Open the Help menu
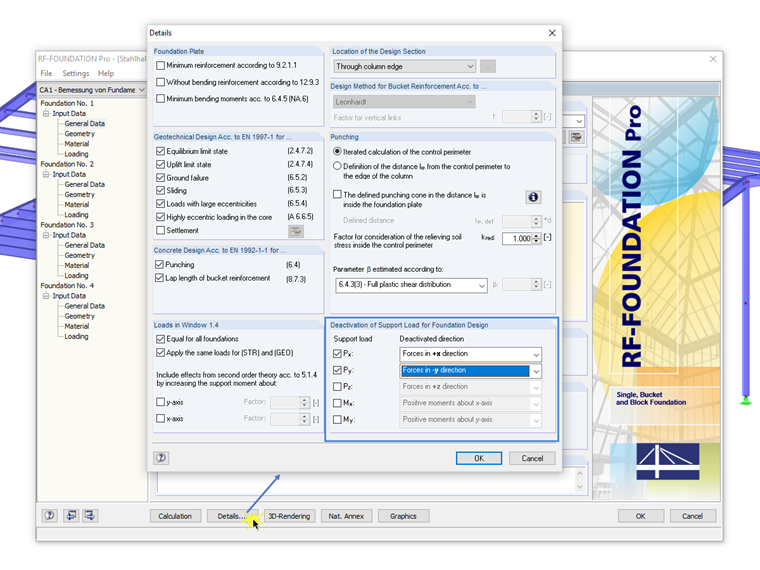 coord(106,73)
